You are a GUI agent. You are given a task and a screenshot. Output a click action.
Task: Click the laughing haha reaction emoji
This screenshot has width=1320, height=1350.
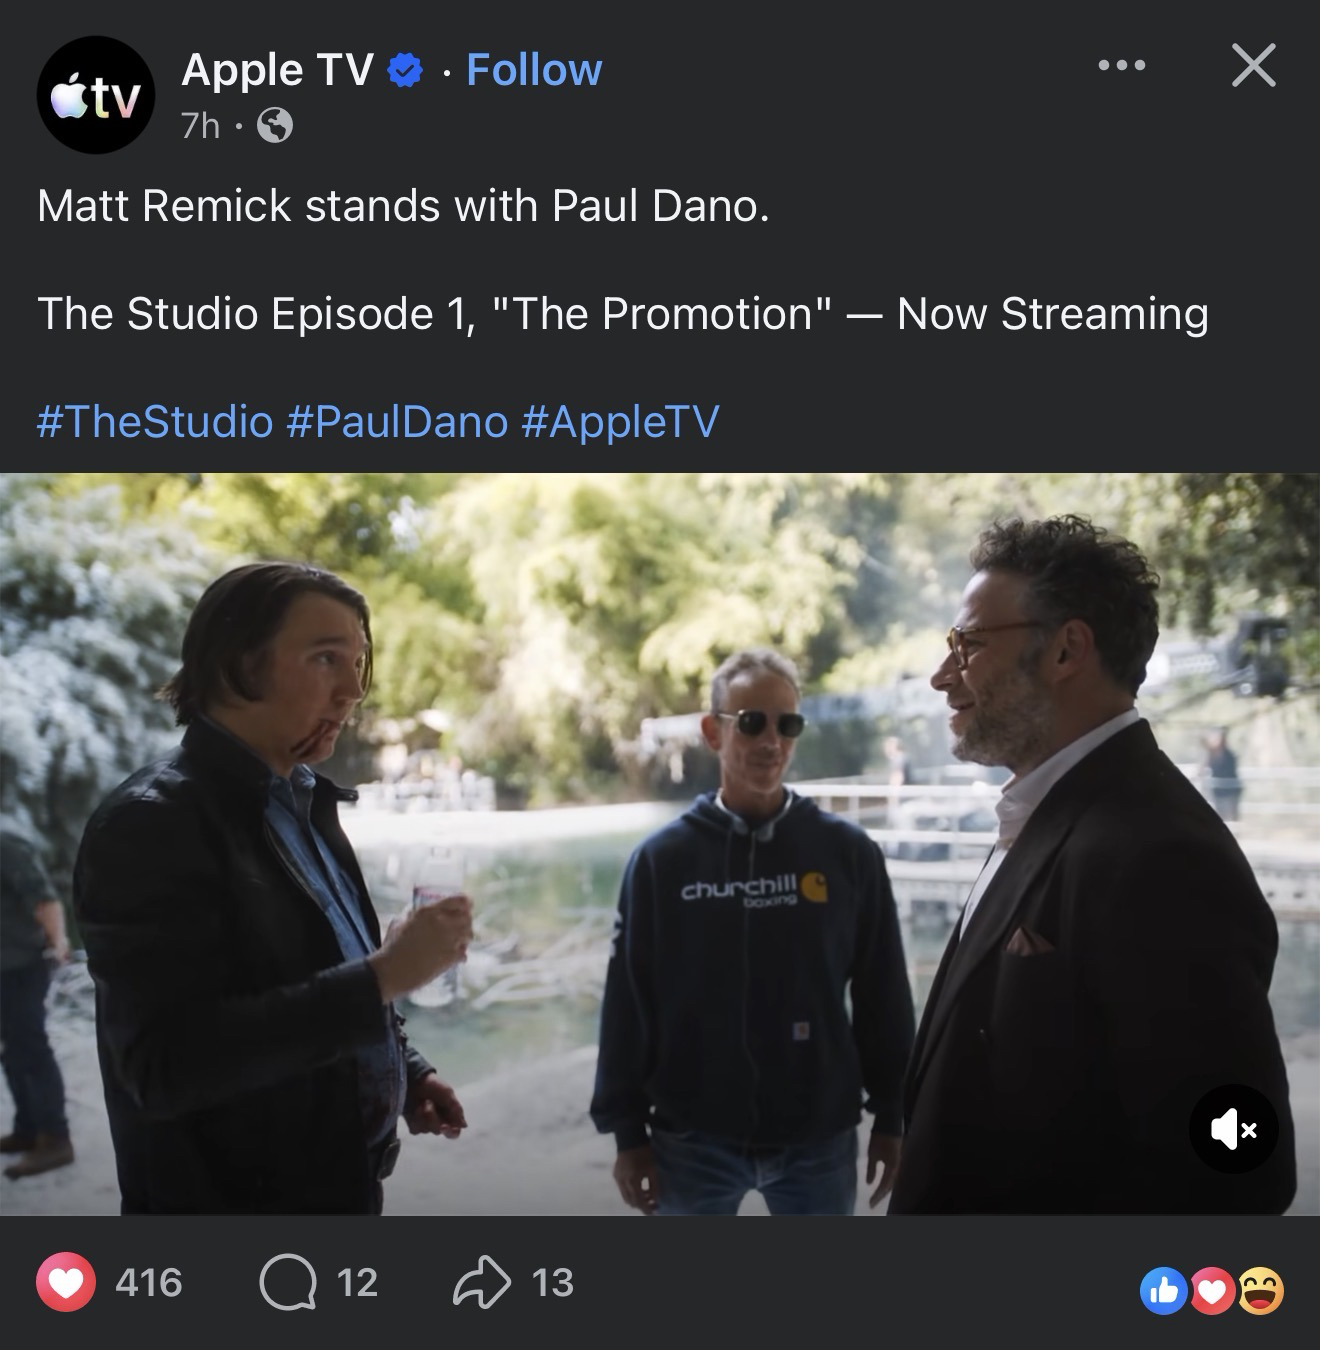tap(1261, 1291)
